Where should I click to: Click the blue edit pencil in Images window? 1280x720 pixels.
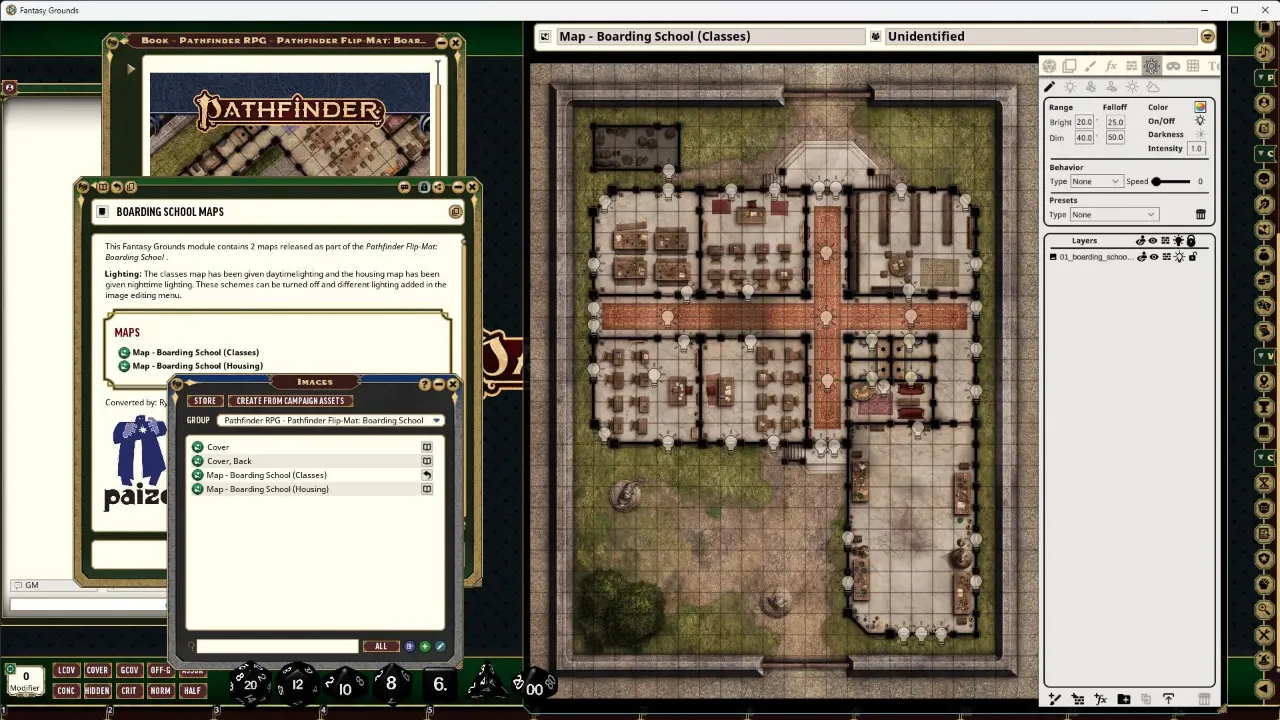point(439,646)
